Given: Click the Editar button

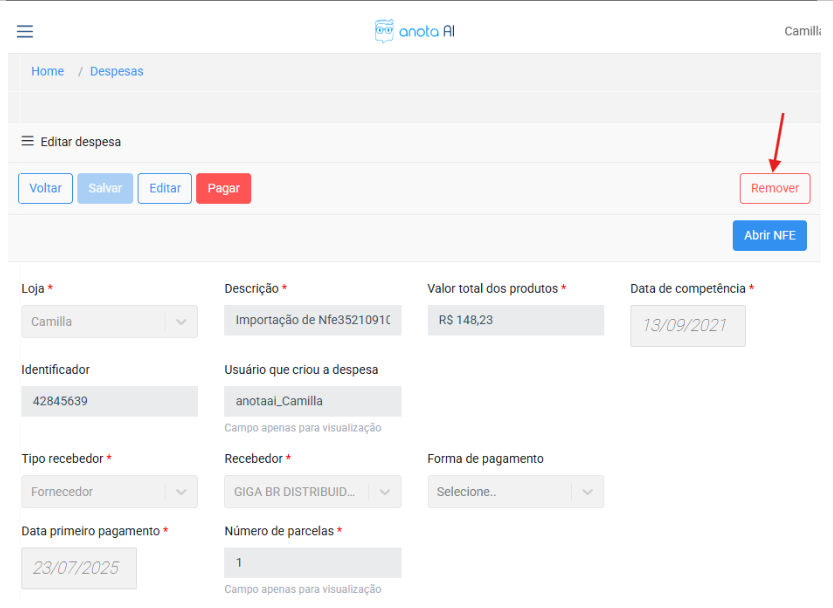Looking at the screenshot, I should tap(165, 188).
